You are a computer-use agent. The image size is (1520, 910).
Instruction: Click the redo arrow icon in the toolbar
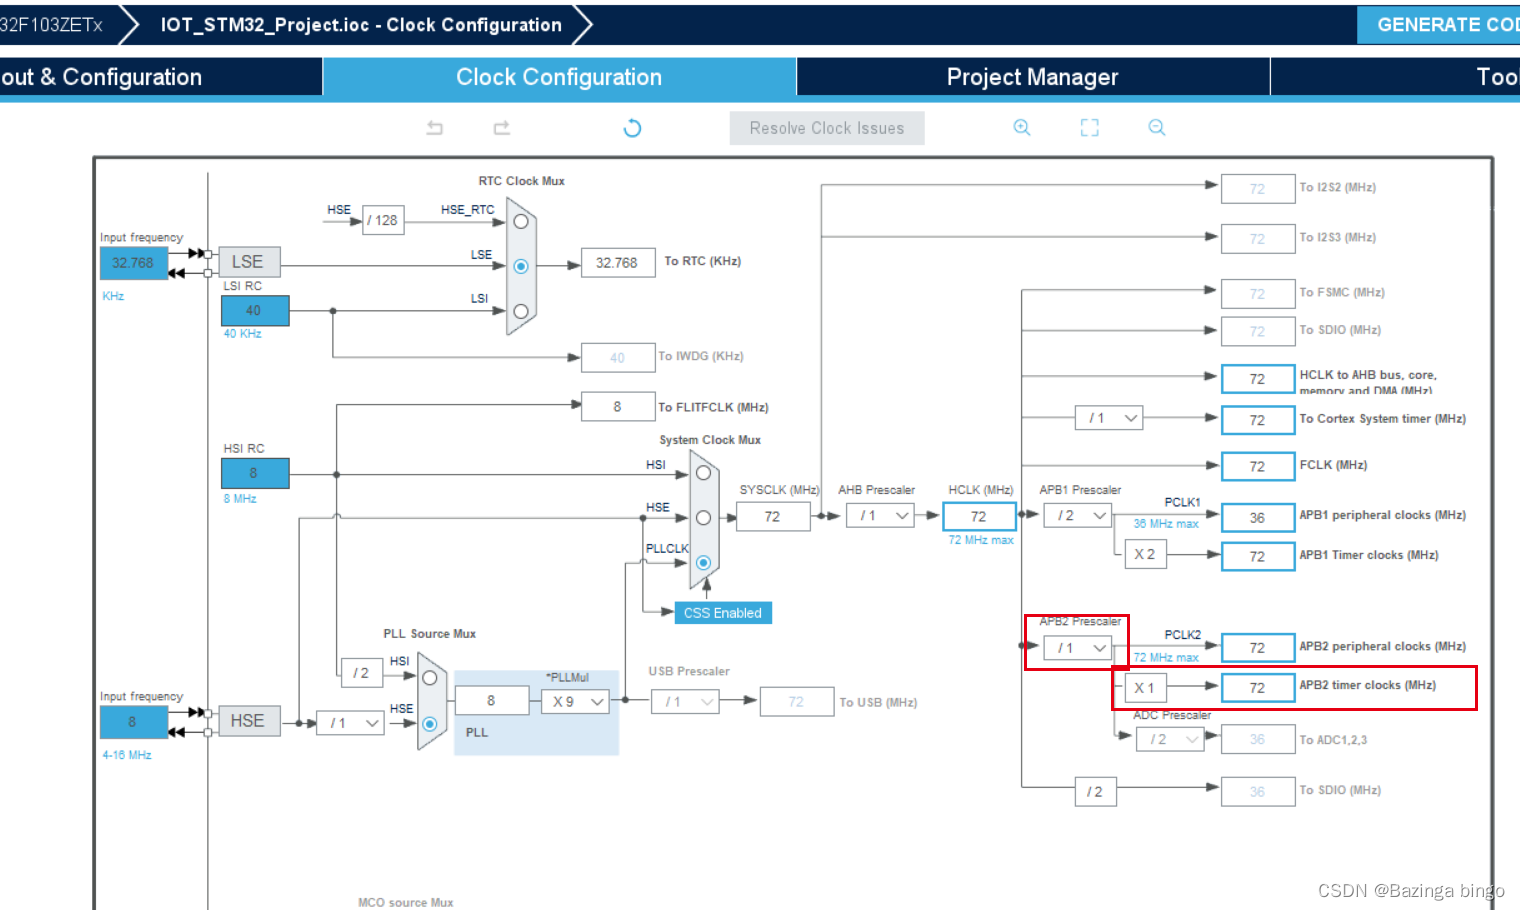pos(502,128)
